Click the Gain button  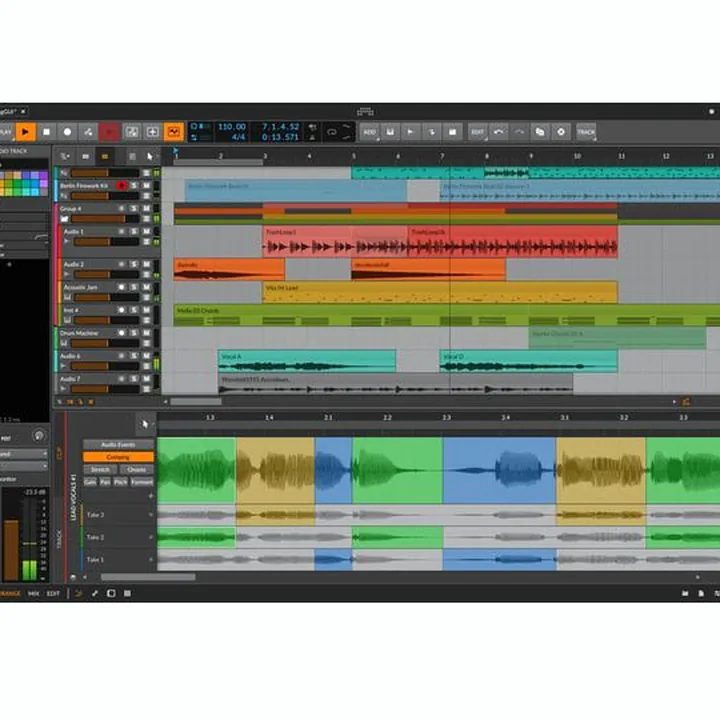tap(90, 482)
